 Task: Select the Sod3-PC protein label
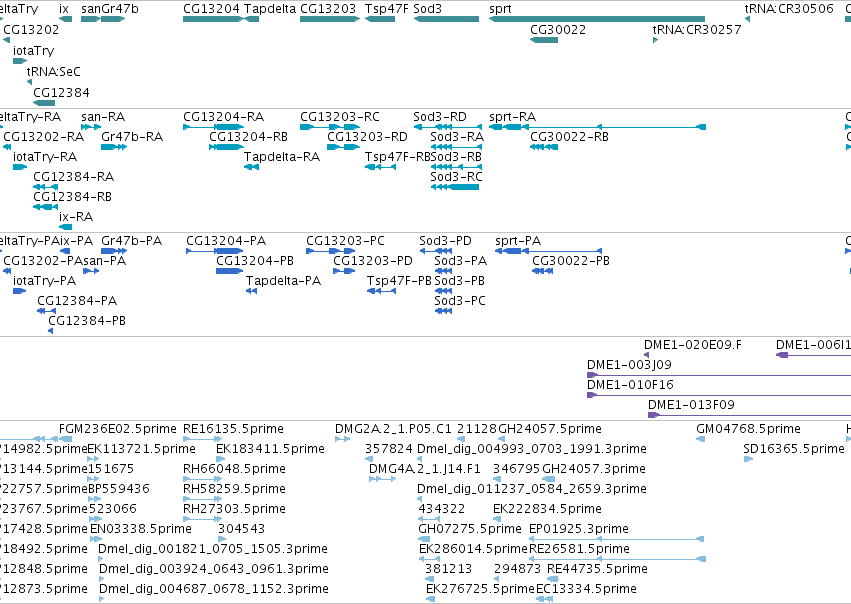click(460, 301)
